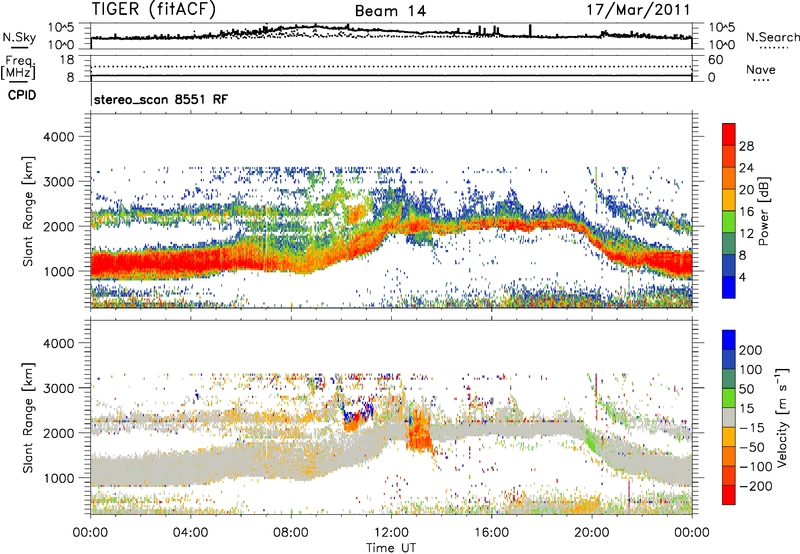Pick gray -15 to 15 Velocity segment
The image size is (800, 554).
729,417
